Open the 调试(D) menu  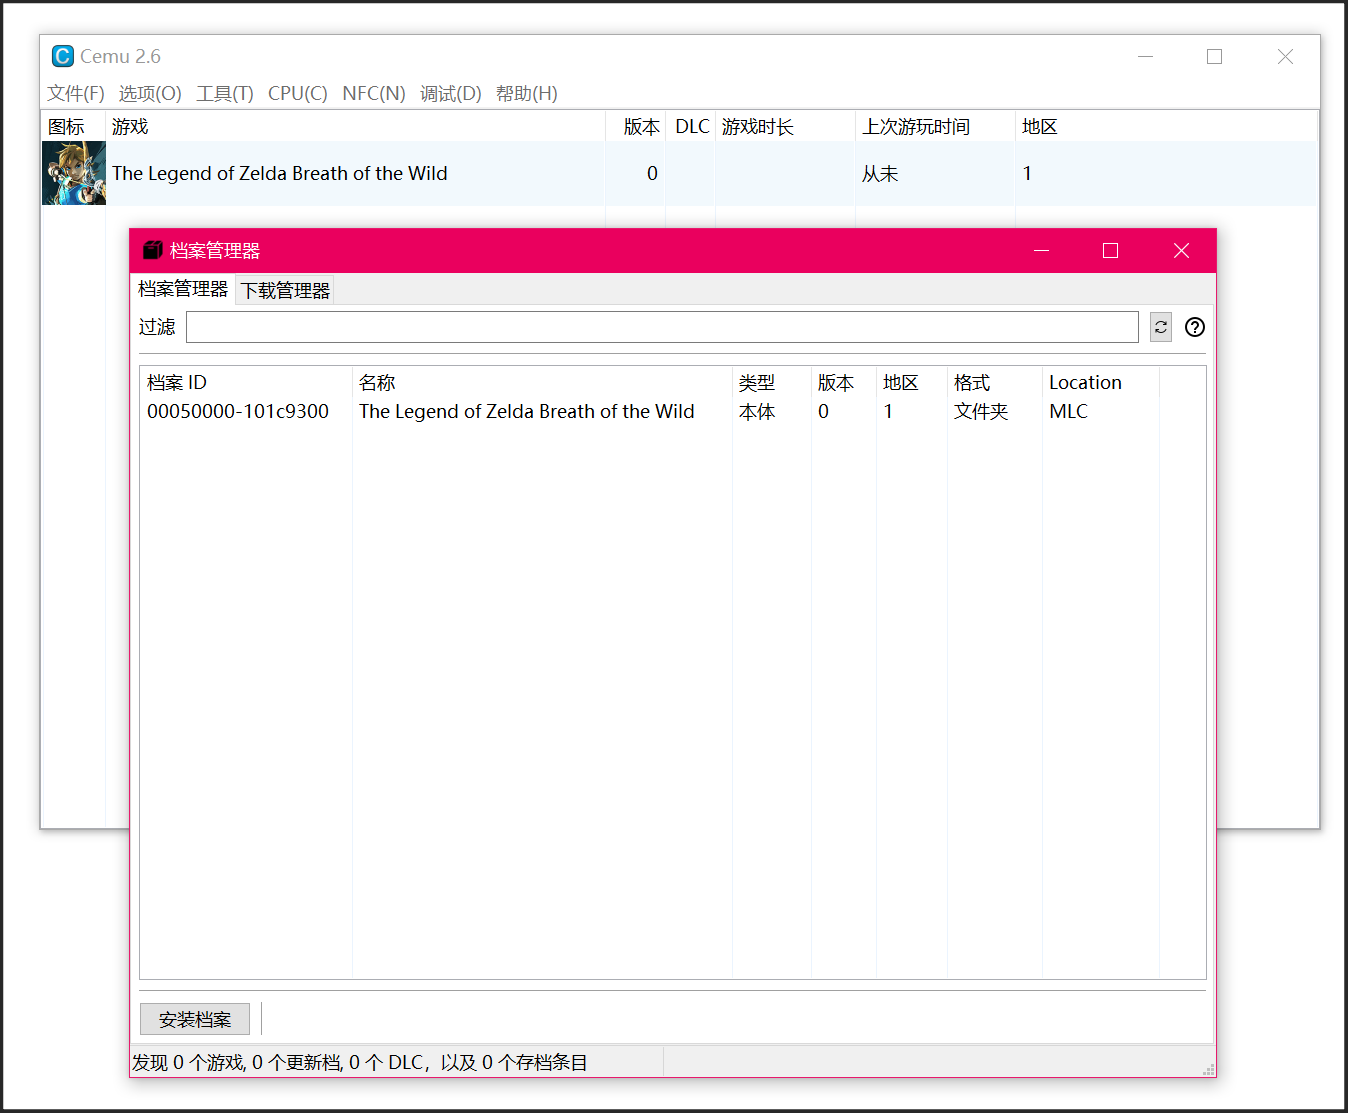coord(450,93)
